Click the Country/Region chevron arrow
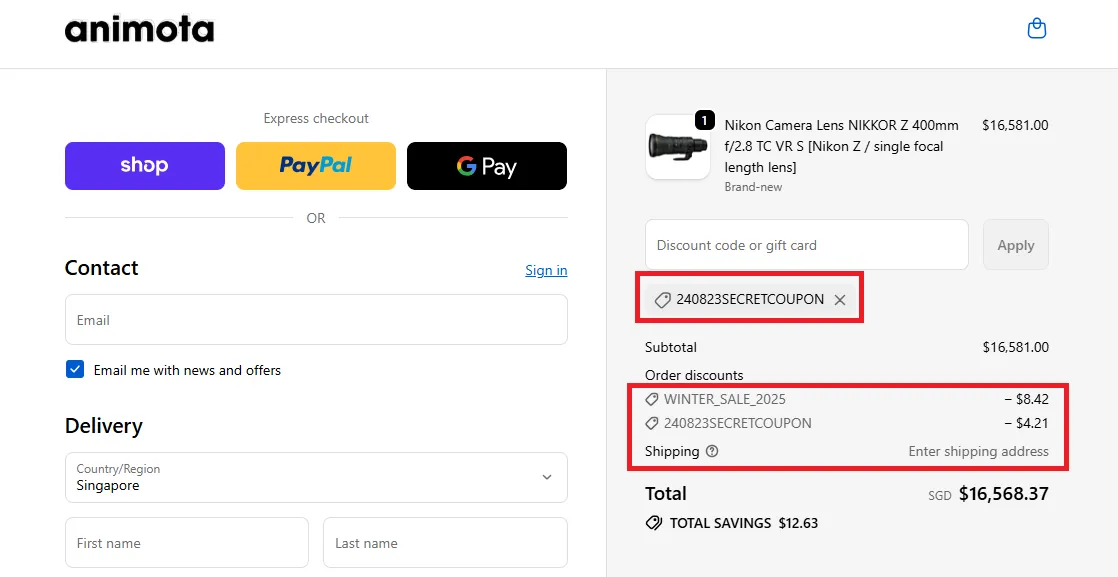The image size is (1118, 577). 547,477
